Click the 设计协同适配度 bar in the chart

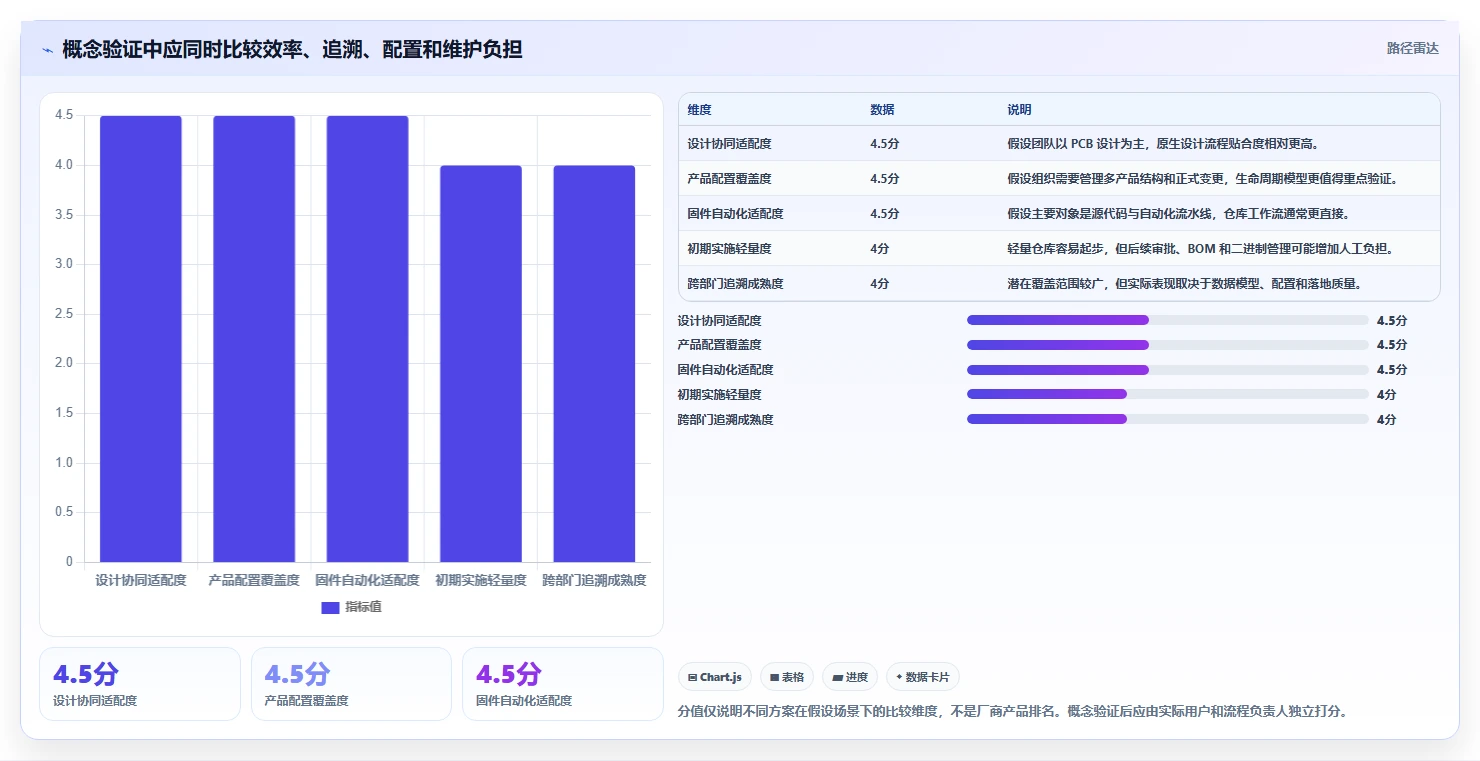point(141,339)
